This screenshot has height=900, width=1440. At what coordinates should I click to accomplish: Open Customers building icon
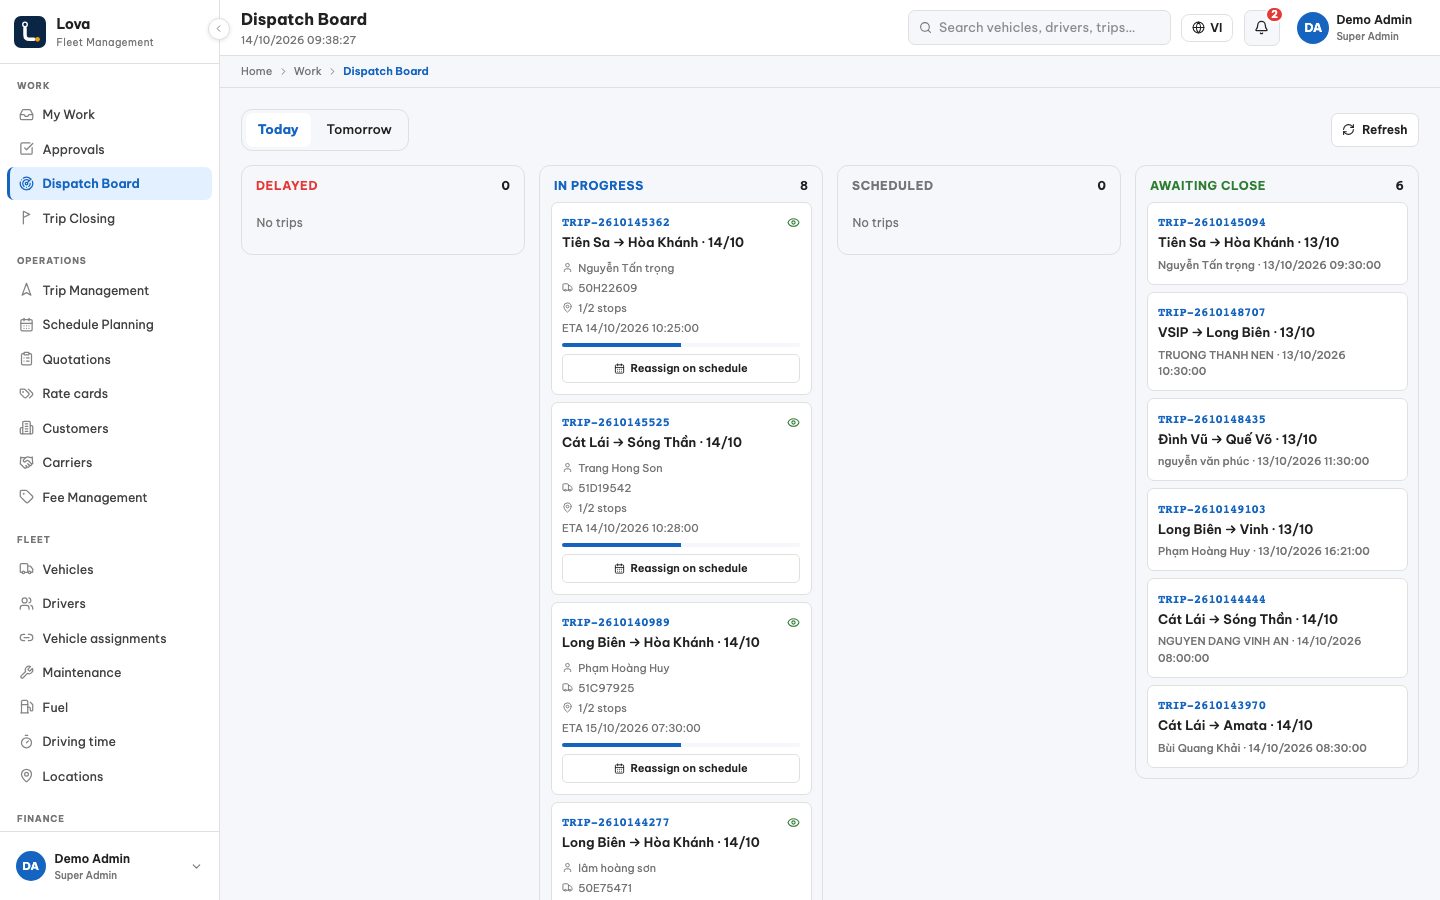27,428
